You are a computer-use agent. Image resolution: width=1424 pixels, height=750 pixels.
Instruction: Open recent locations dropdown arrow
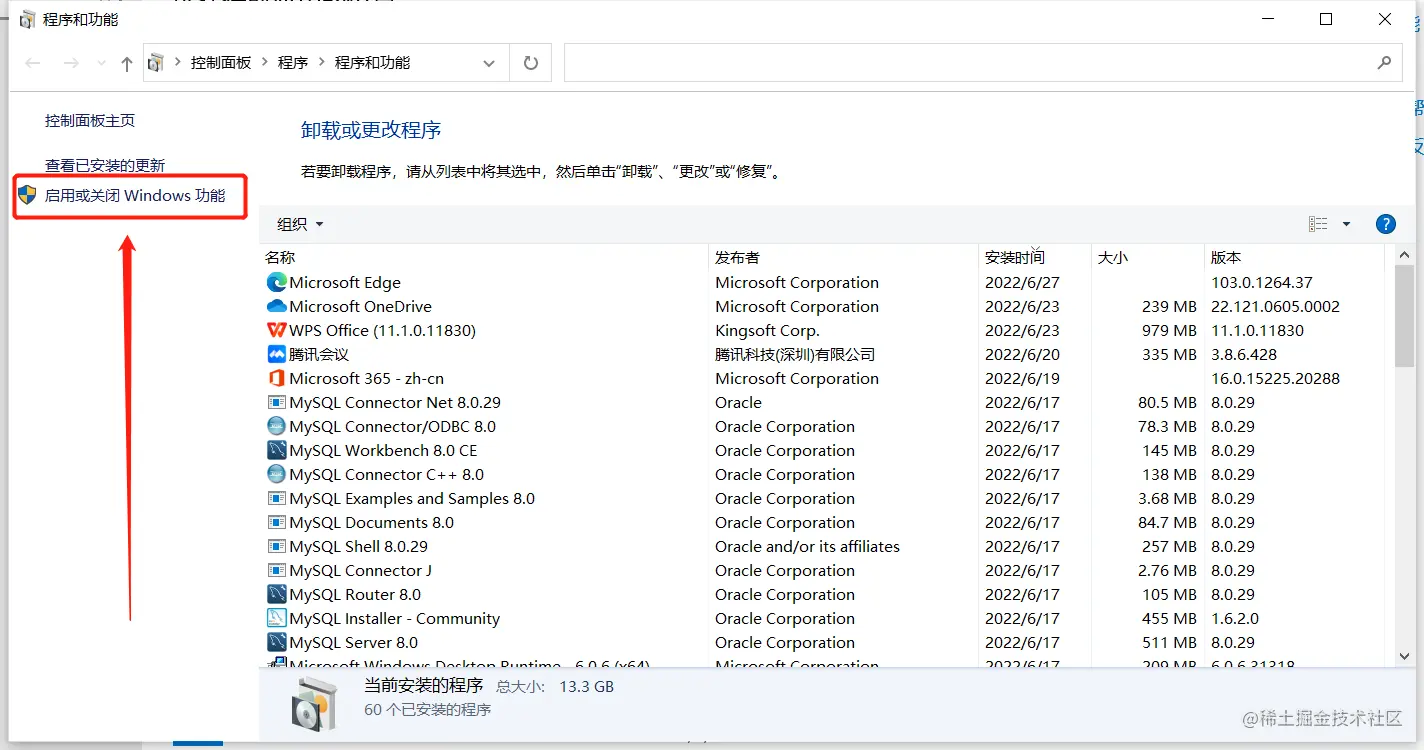tap(100, 63)
